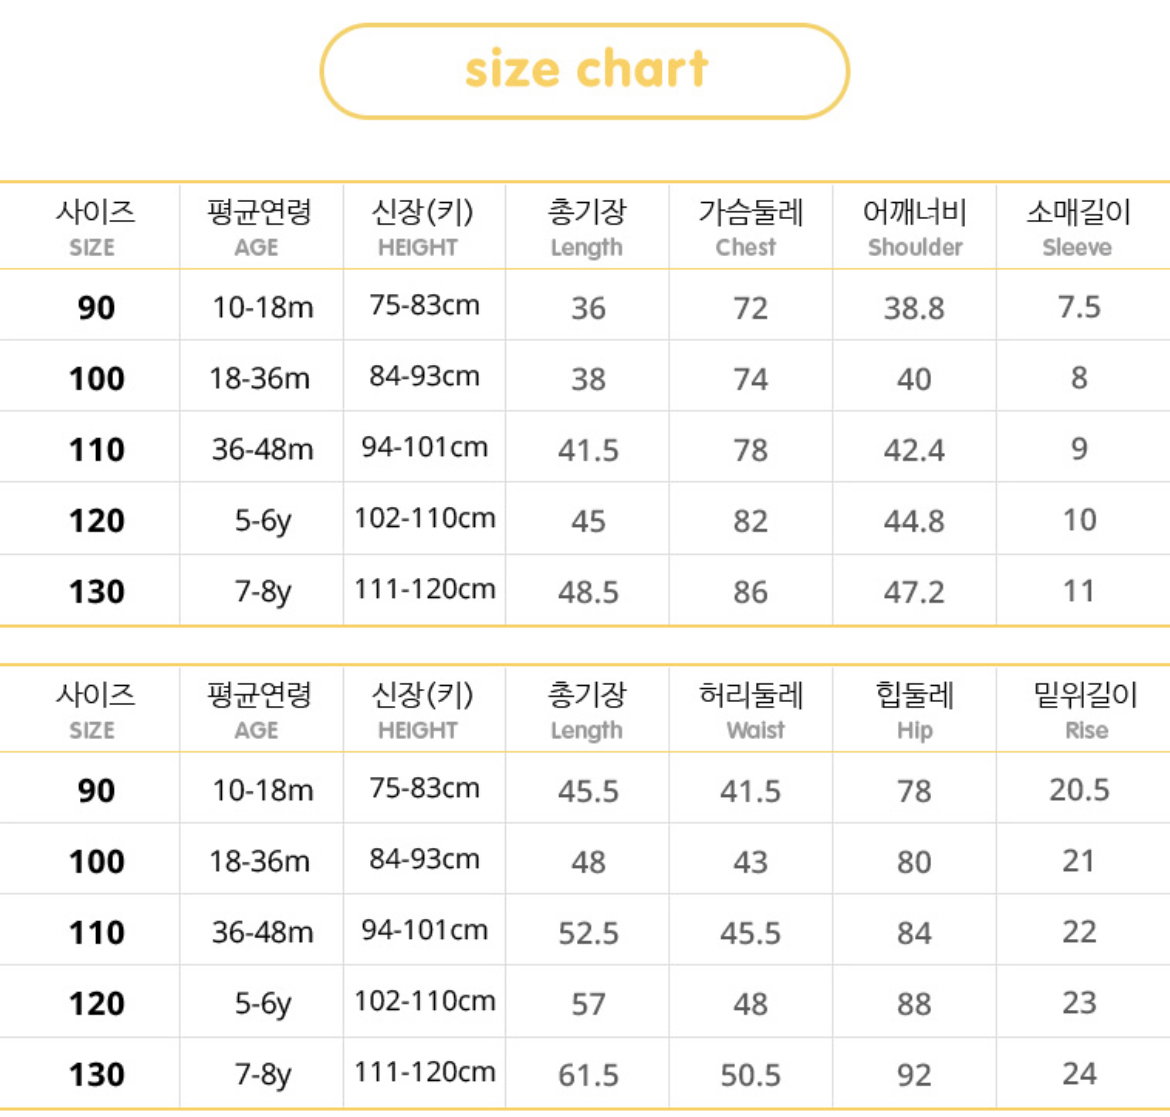Click waist value 50.5
Viewport: 1170px width, 1117px height.
(750, 1074)
